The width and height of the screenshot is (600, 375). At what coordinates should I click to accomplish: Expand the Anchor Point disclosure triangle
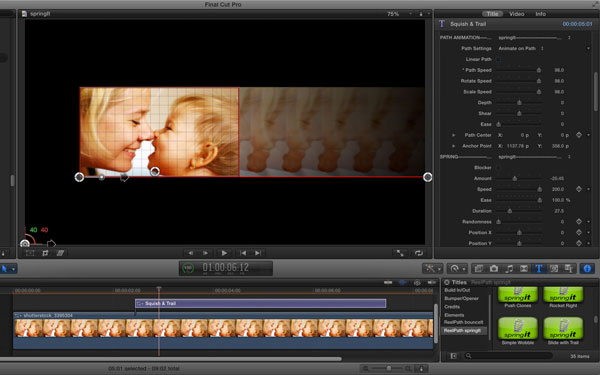[453, 146]
